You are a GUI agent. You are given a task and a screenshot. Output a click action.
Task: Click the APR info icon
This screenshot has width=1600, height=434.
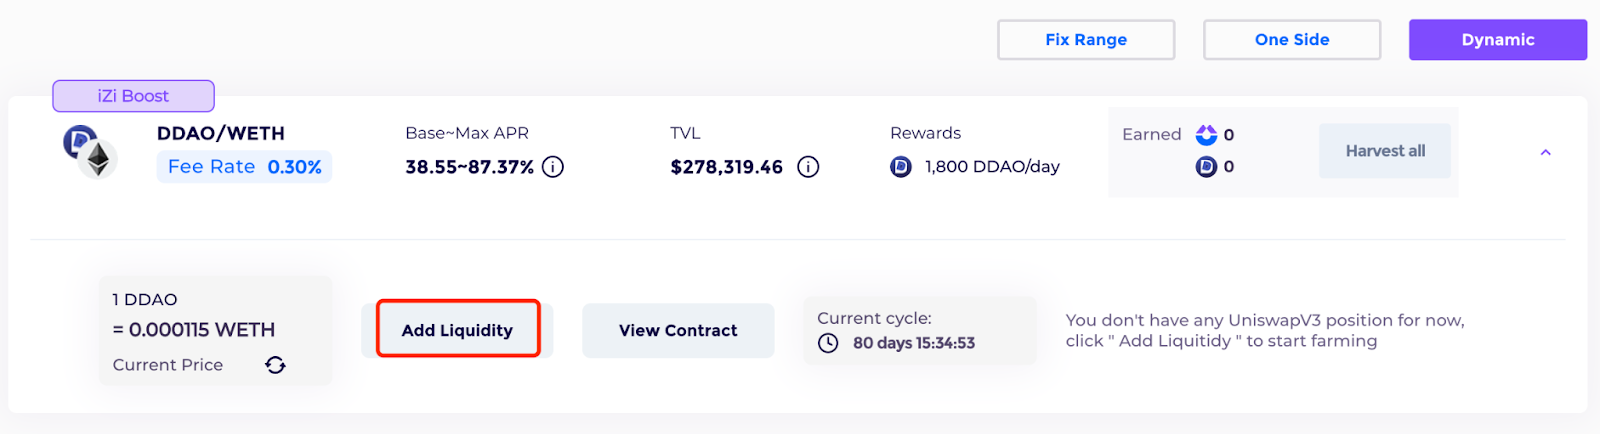tap(553, 167)
